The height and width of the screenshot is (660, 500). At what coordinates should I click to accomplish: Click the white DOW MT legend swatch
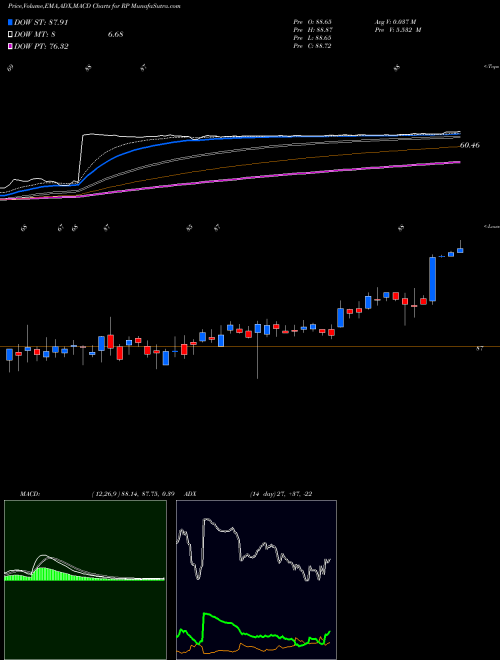coord(11,34)
